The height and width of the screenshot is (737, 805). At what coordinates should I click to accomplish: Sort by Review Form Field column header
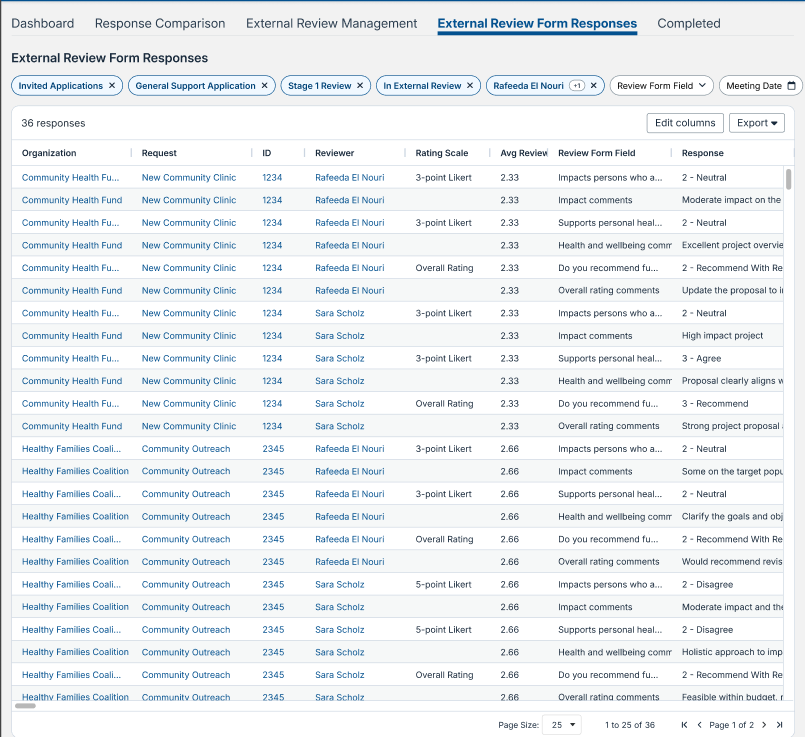pos(597,153)
